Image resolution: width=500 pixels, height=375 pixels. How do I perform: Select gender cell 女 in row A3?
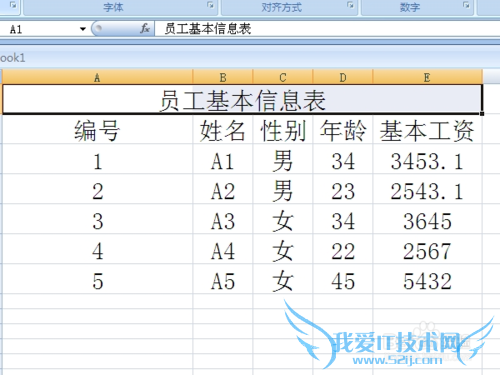pos(283,219)
